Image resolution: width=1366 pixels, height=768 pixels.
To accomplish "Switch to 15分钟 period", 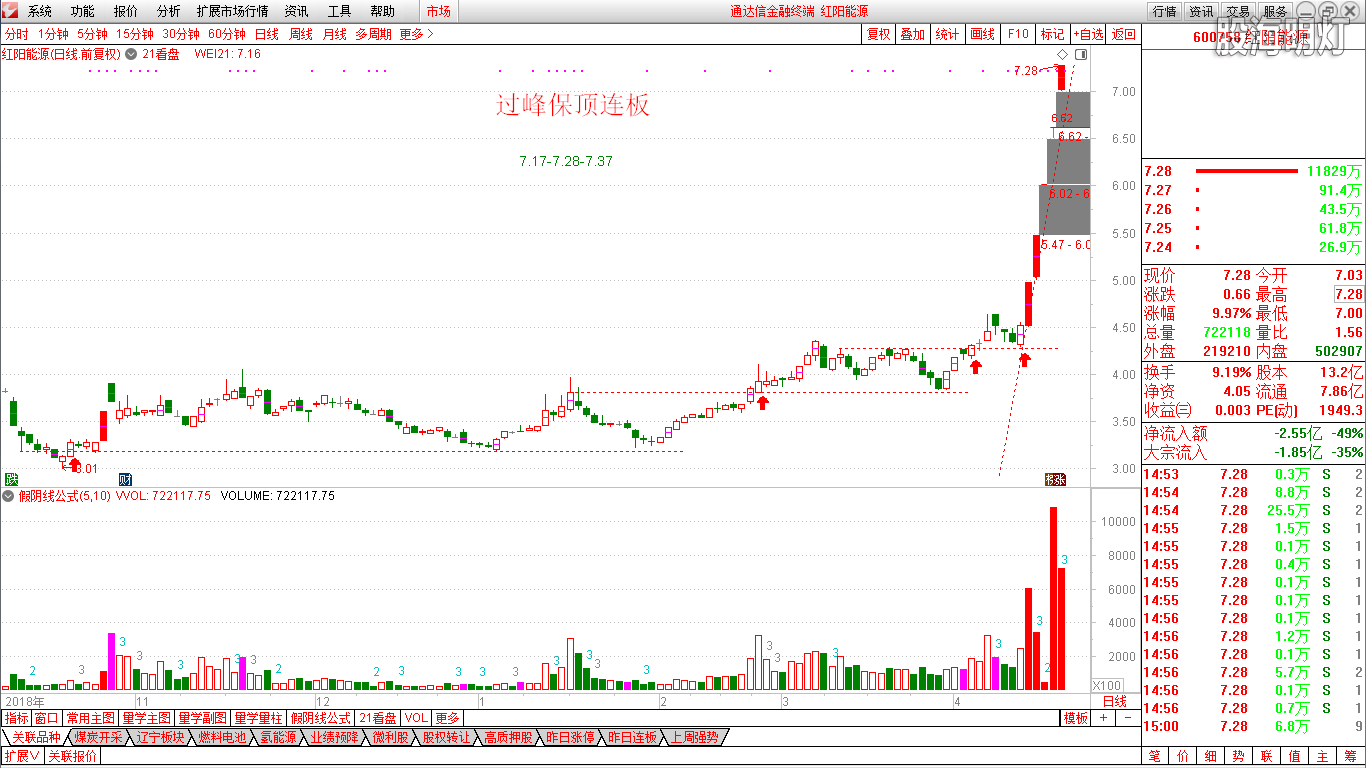I will click(135, 34).
